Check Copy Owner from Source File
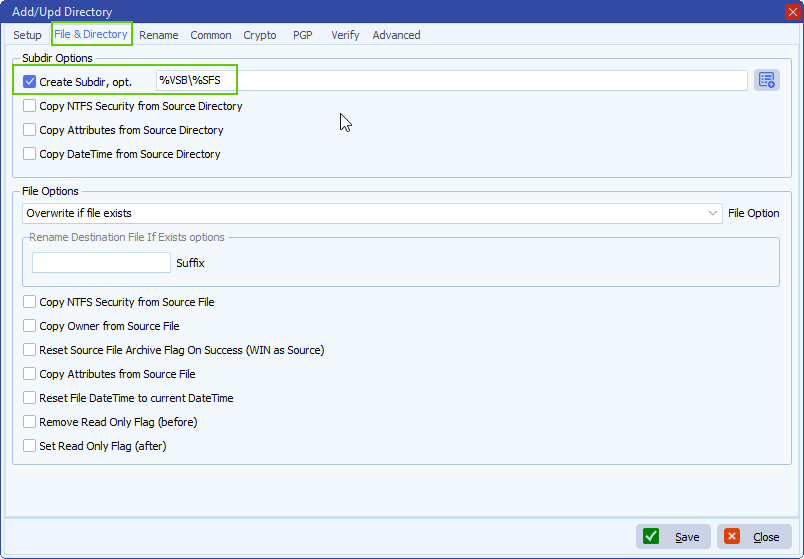The image size is (804, 559). pyautogui.click(x=29, y=326)
